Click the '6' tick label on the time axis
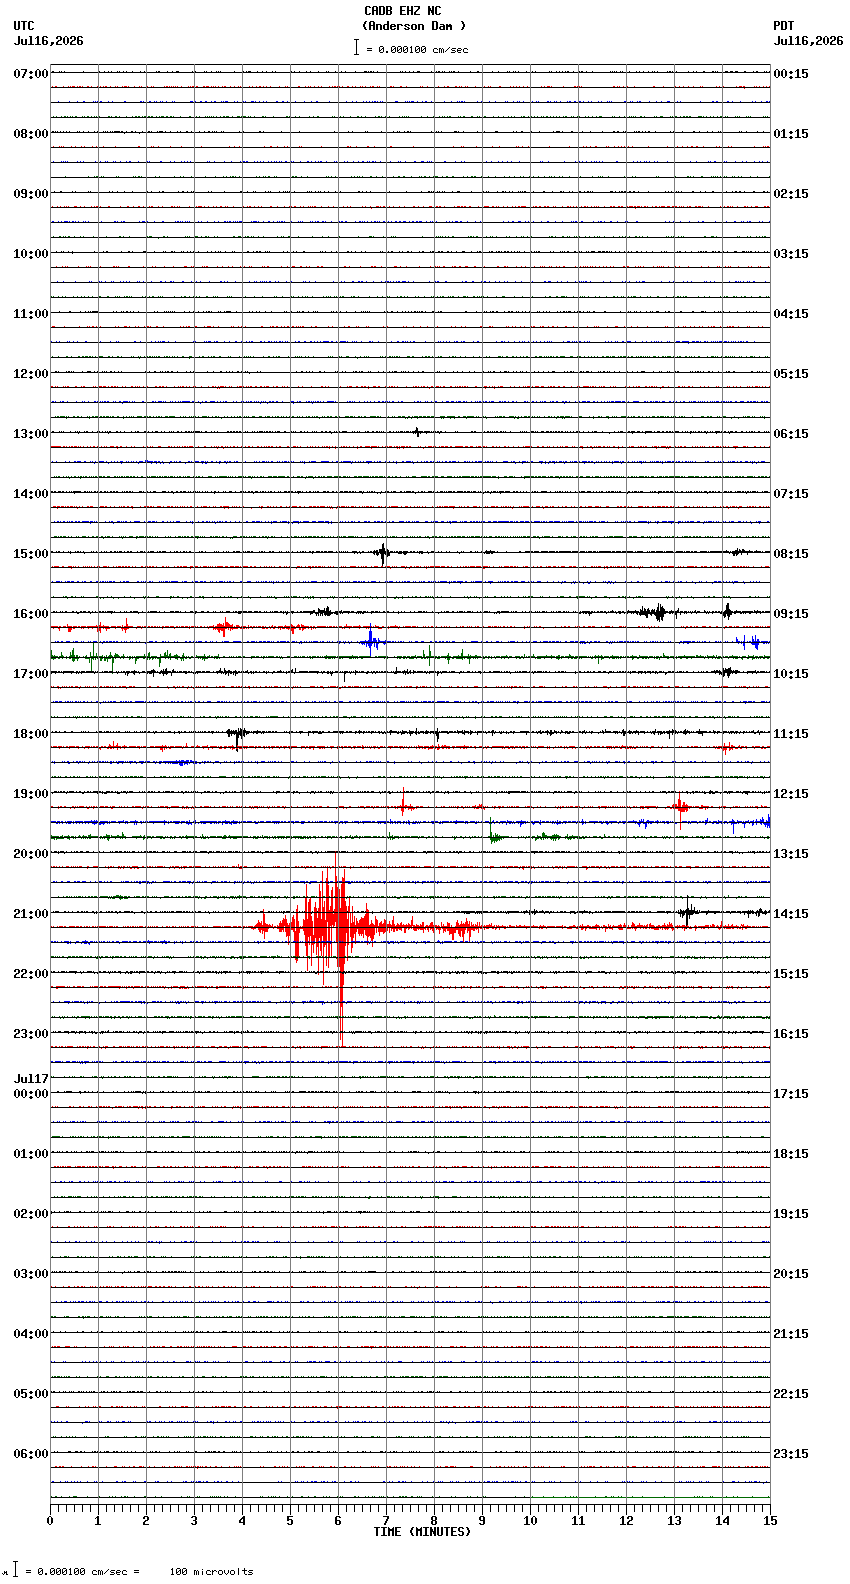Image resolution: width=850 pixels, height=1584 pixels. point(338,1521)
